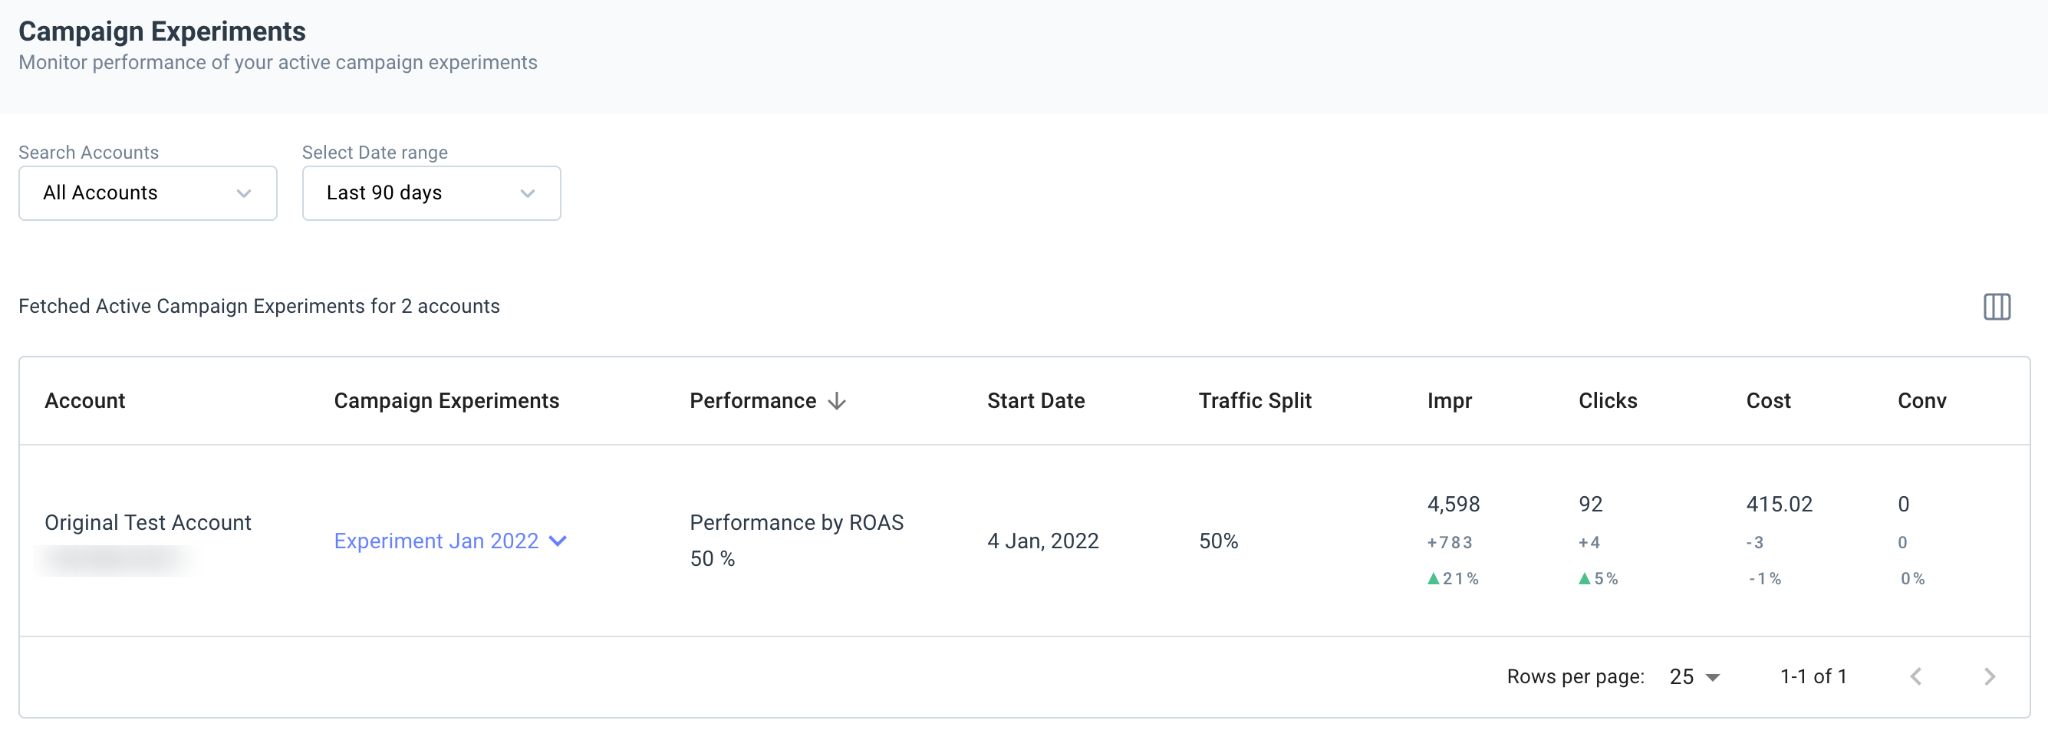This screenshot has height=730, width=2048.
Task: Select the Original Test Account row cell
Action: click(x=148, y=523)
